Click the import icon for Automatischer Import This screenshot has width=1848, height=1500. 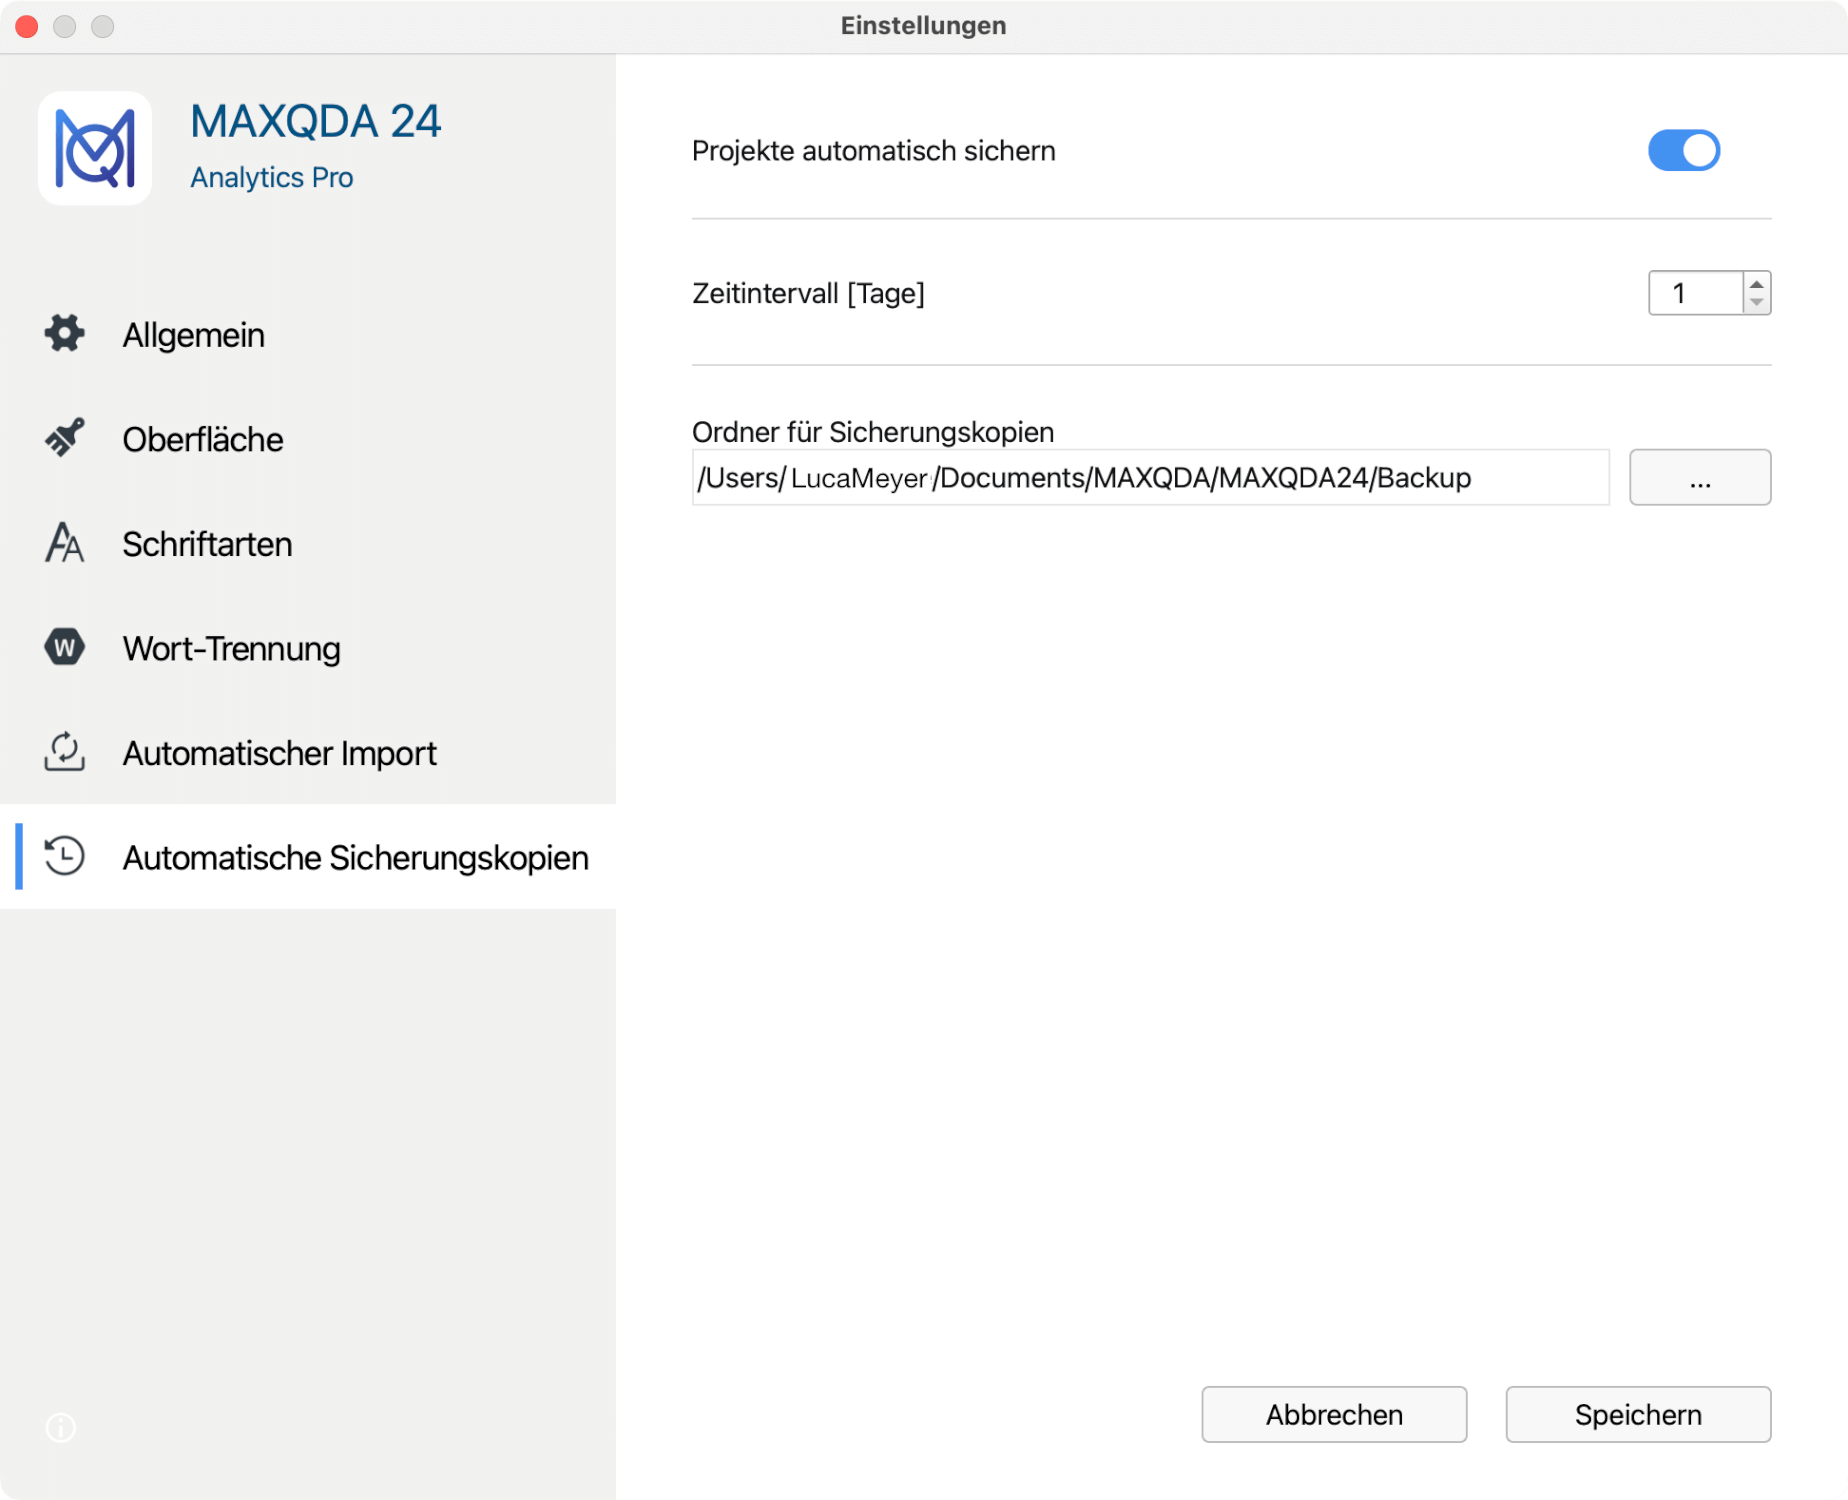tap(65, 752)
